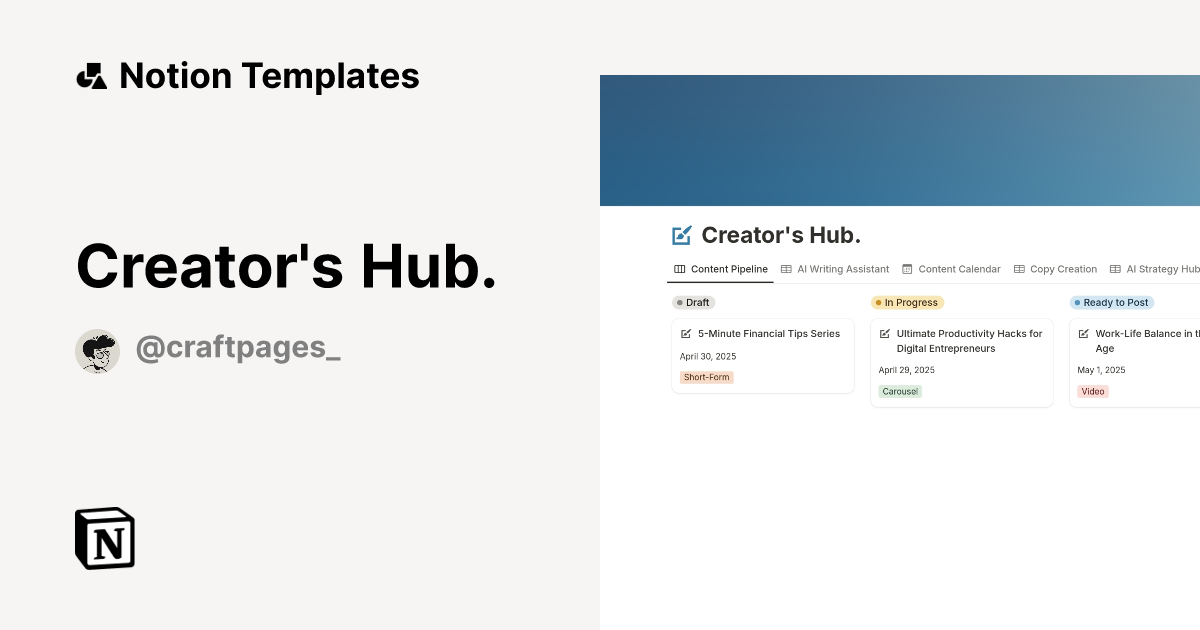
Task: Click the page icon on Ultimate Productivity Hacks card
Action: 884,333
